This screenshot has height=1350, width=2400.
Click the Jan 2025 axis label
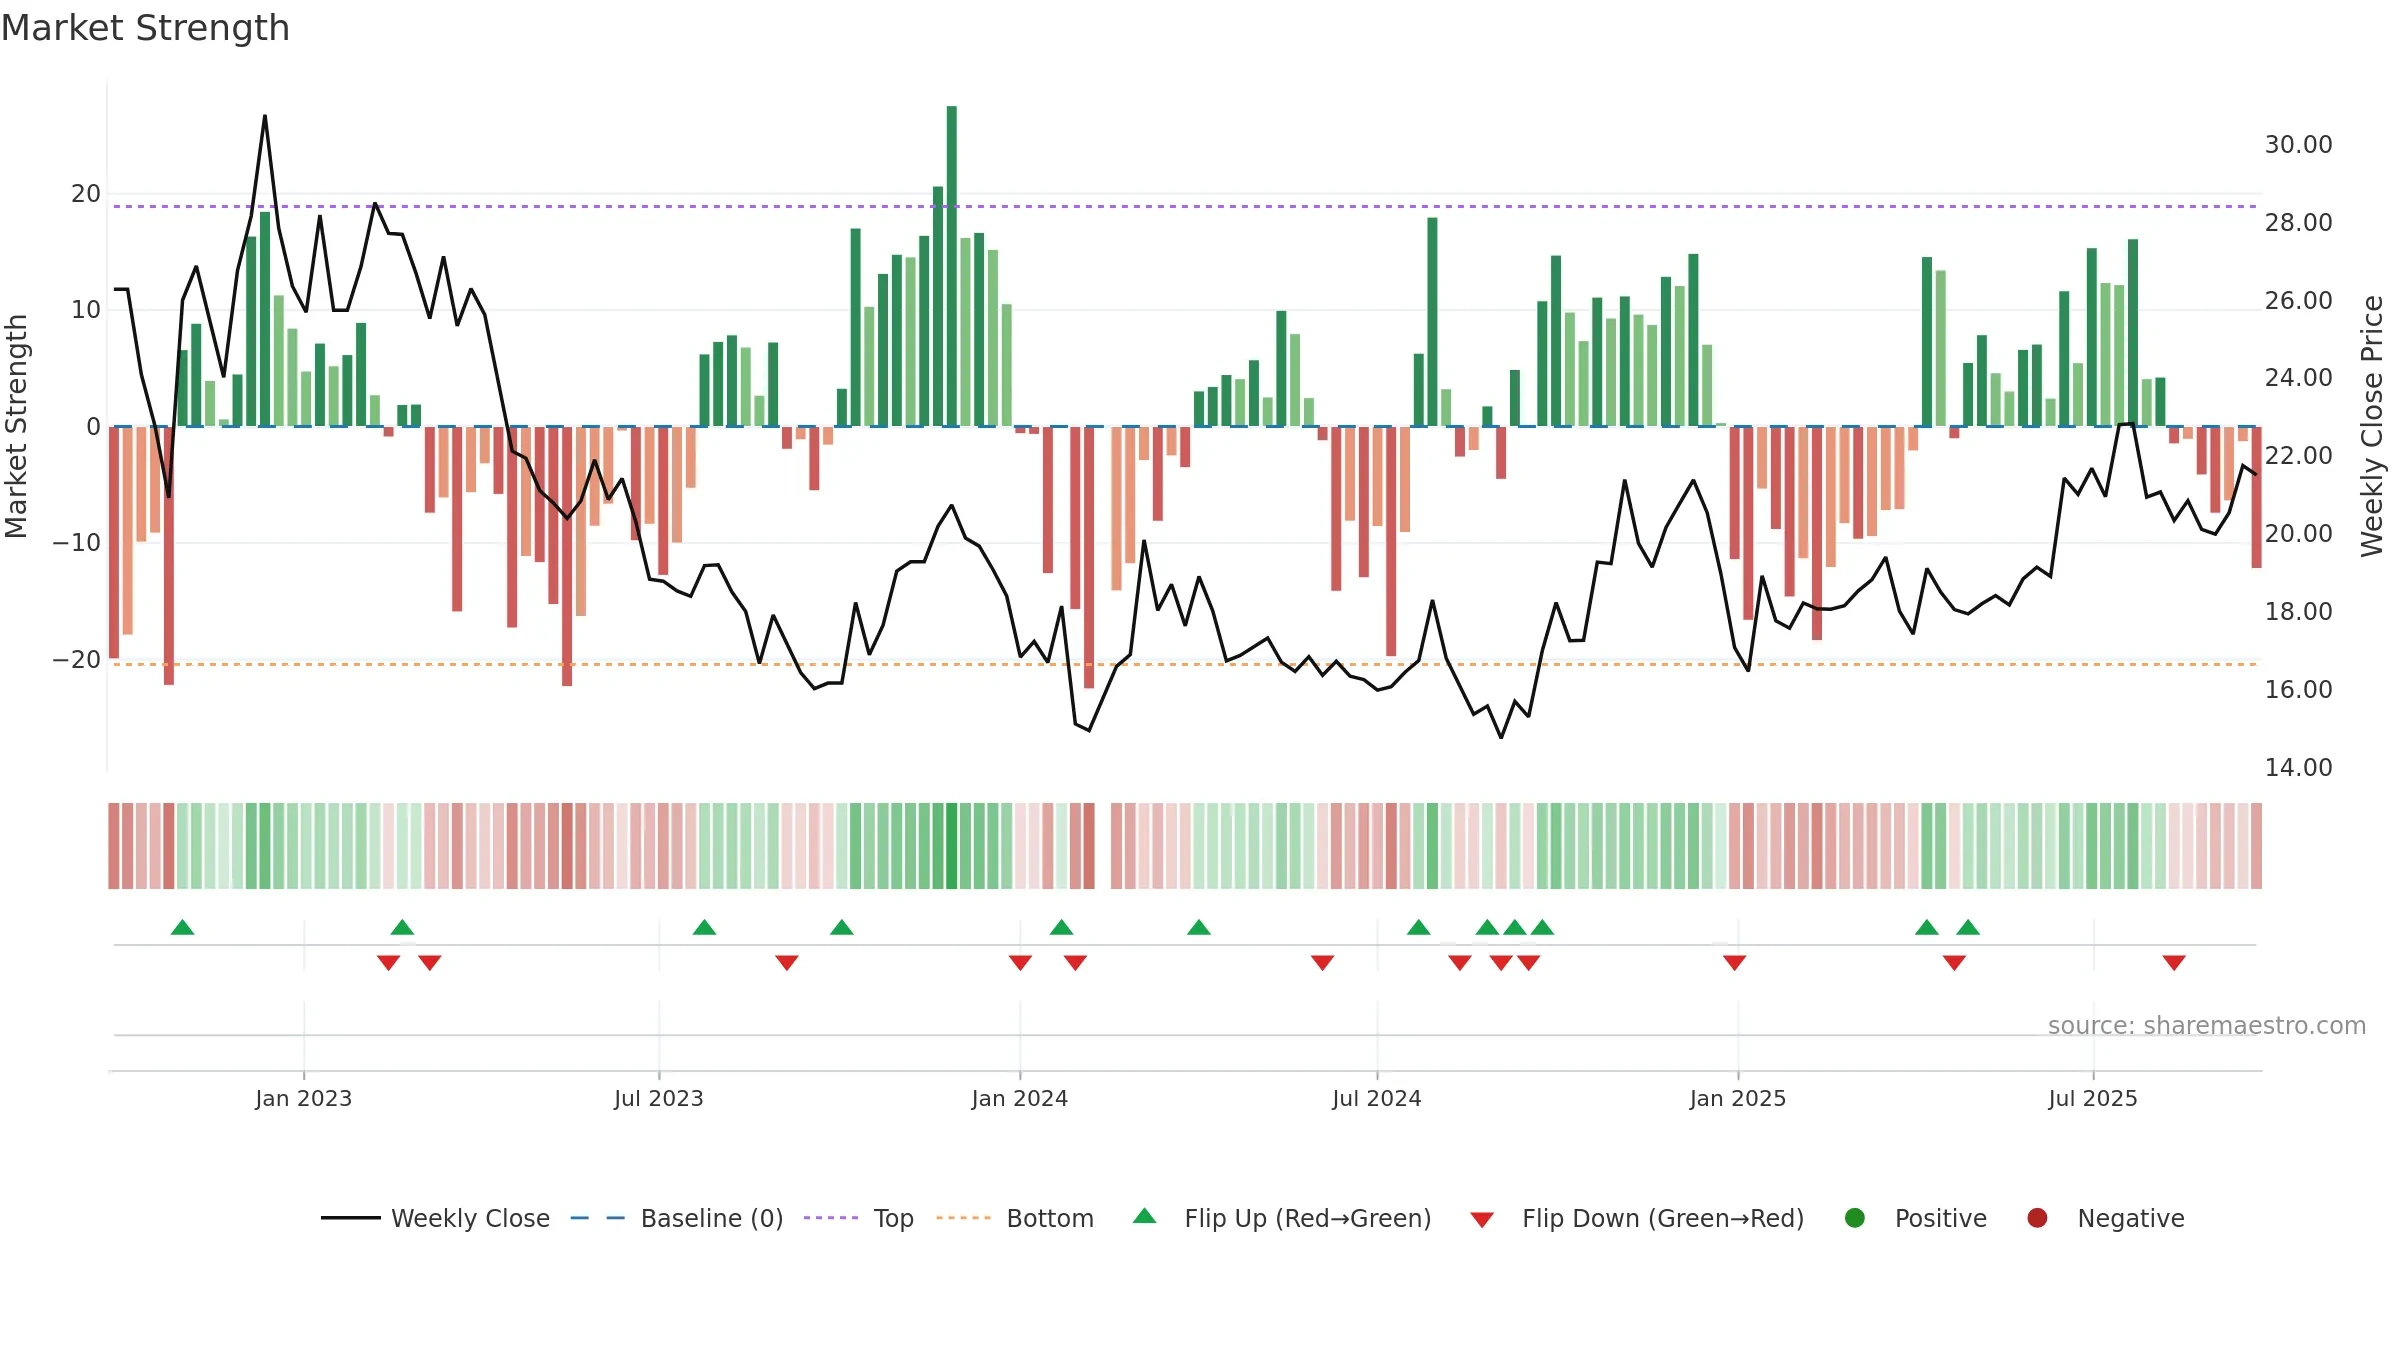tap(1738, 1099)
